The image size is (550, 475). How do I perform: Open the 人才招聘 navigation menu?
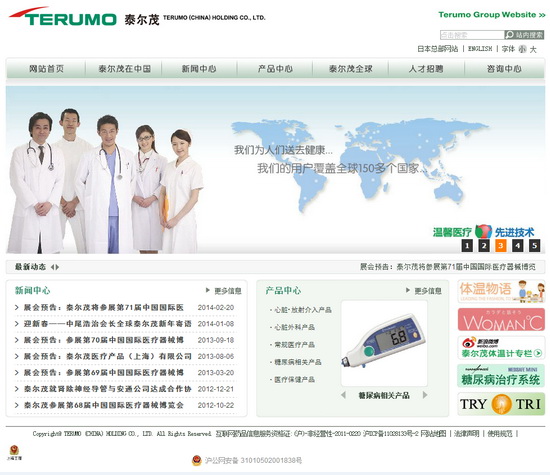[426, 69]
